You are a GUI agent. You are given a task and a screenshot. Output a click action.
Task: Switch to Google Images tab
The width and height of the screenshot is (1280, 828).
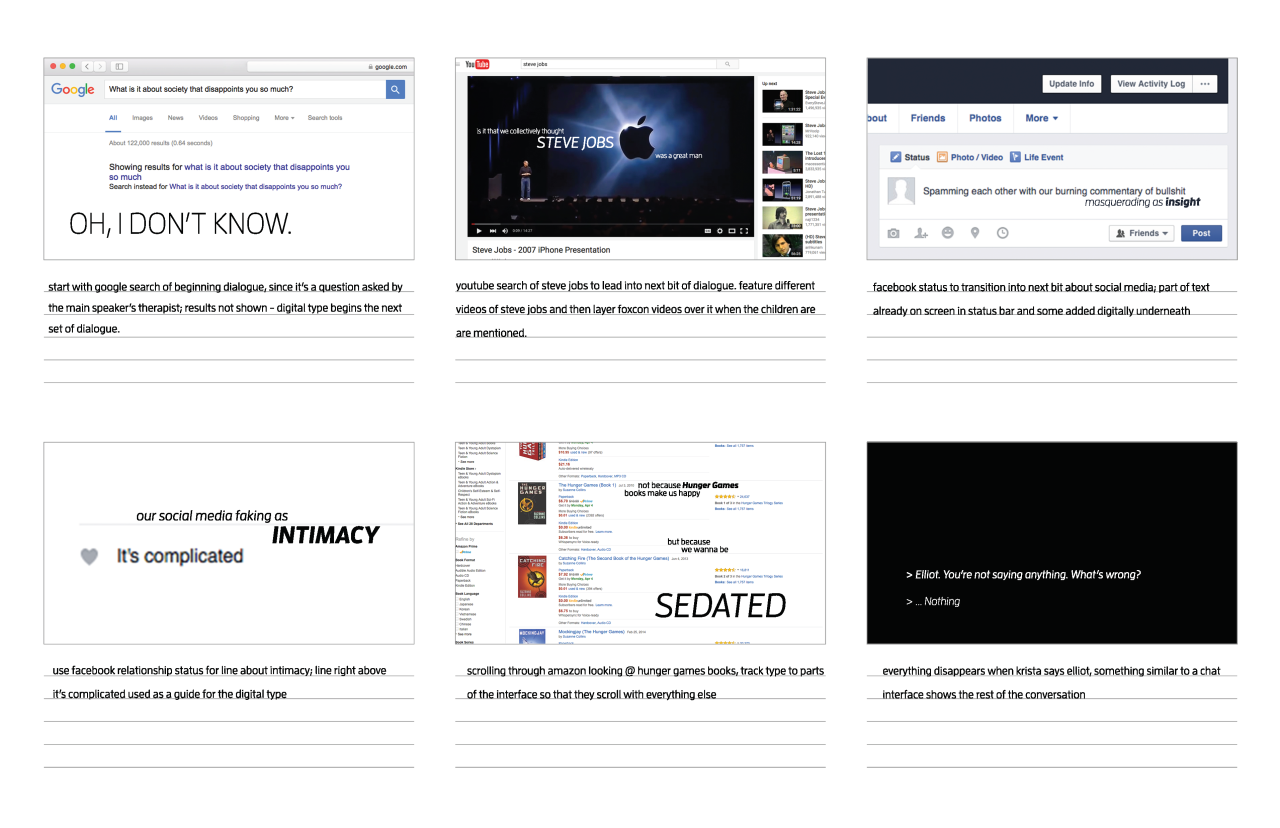(143, 118)
